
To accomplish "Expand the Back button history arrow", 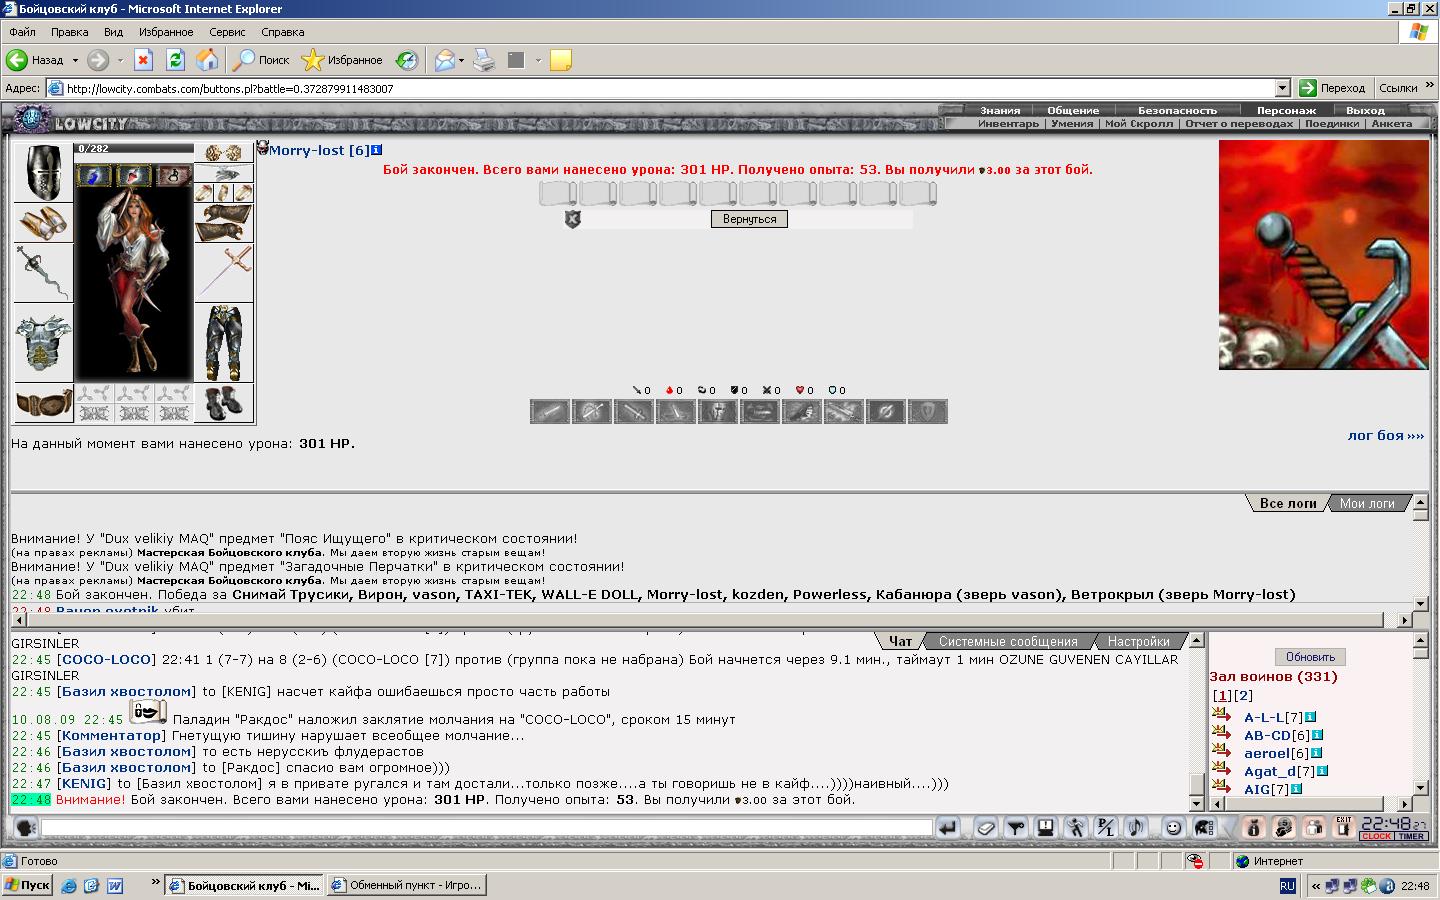I will (74, 60).
